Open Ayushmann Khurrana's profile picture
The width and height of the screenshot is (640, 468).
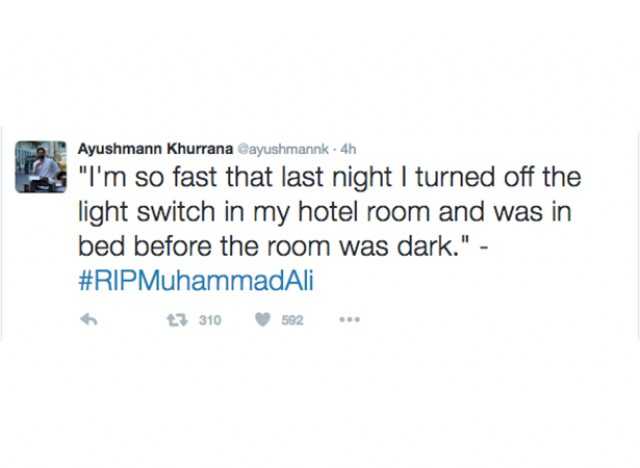click(41, 166)
